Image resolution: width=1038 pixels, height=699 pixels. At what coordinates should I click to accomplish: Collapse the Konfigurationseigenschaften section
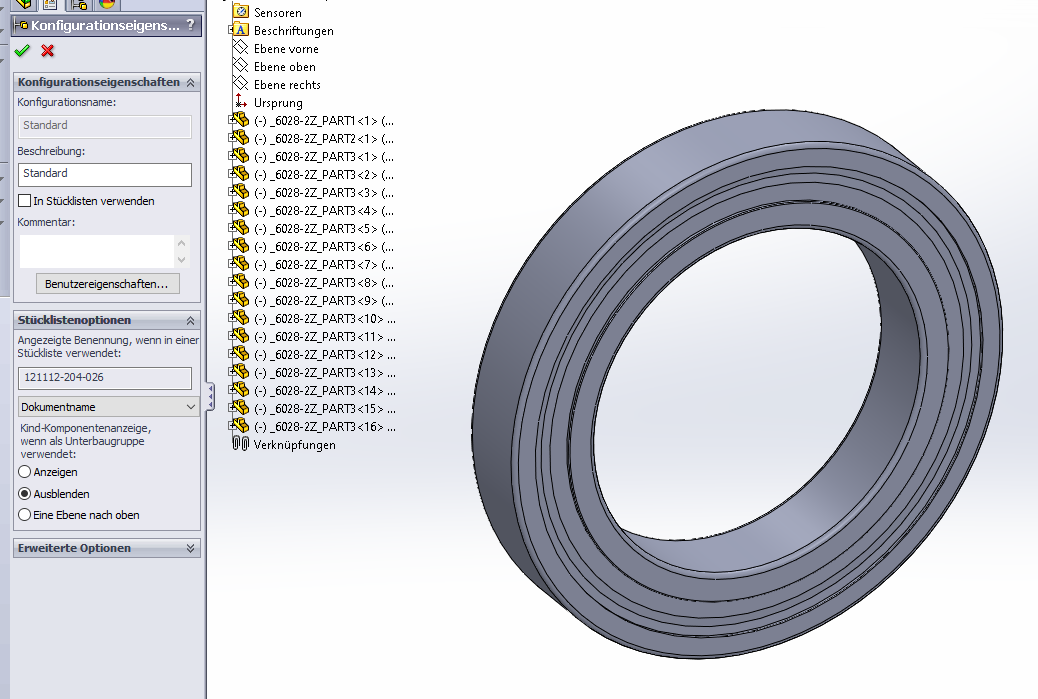click(191, 83)
